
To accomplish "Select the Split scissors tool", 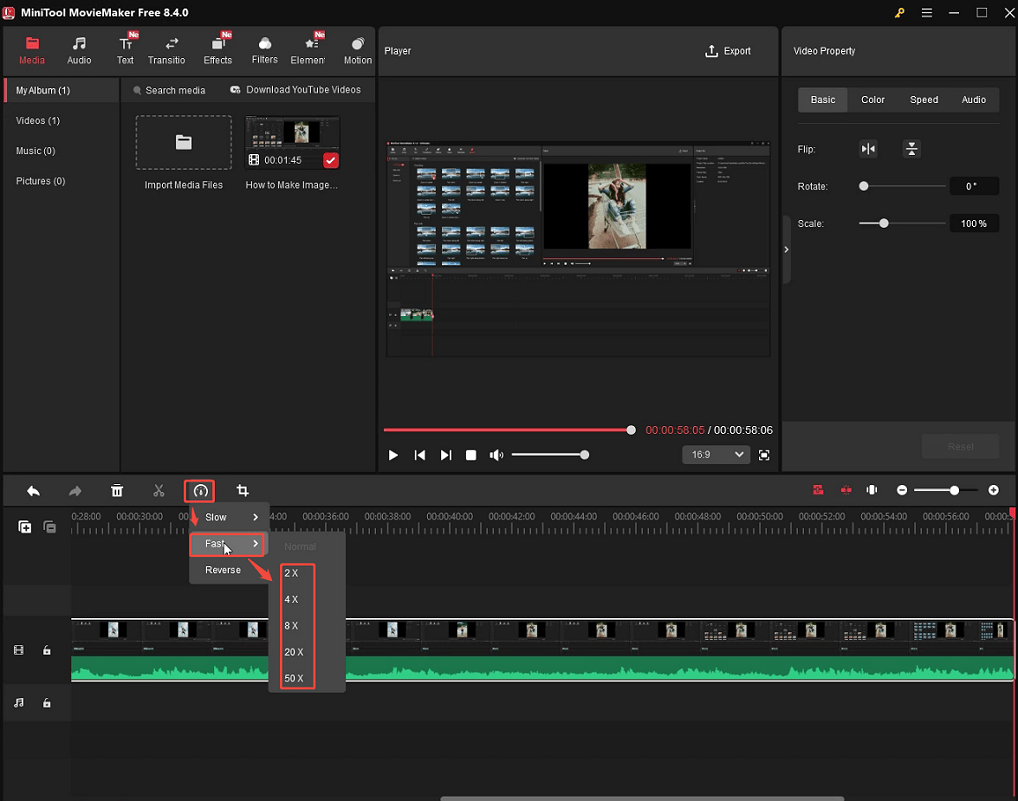I will point(158,490).
